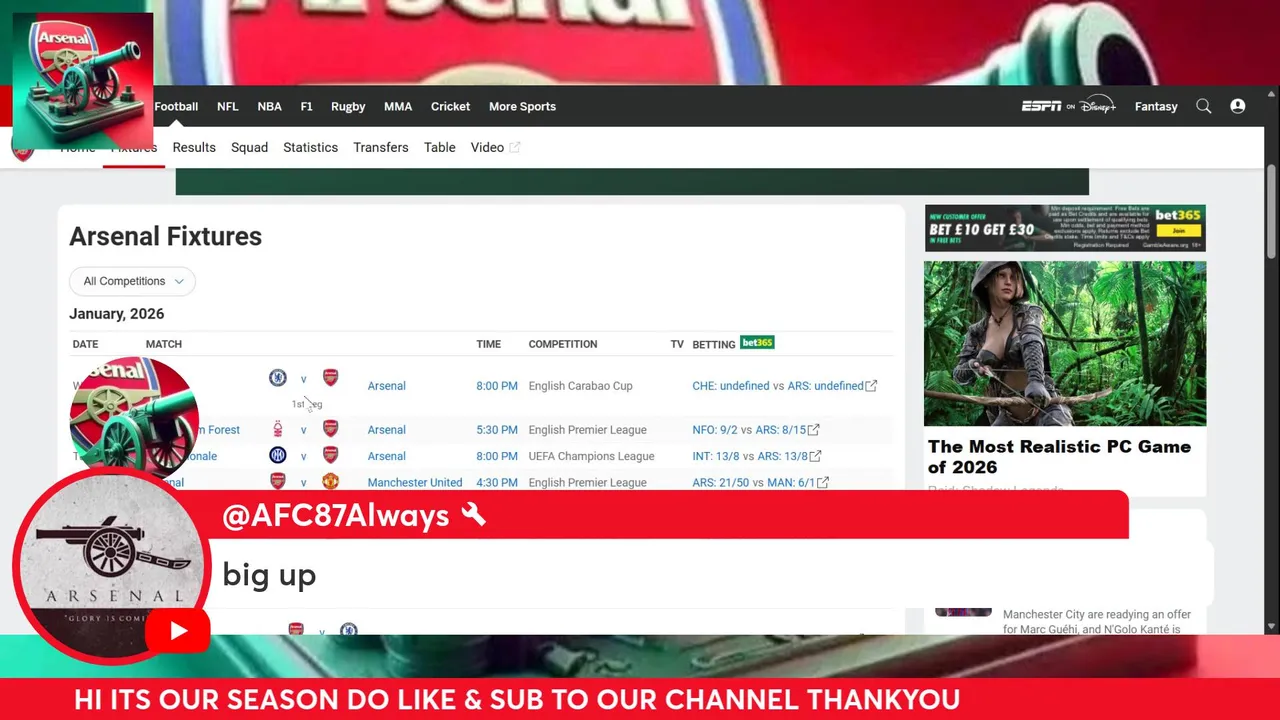Switch to the Transfers tab
Screen dimensions: 1280x720
380,147
